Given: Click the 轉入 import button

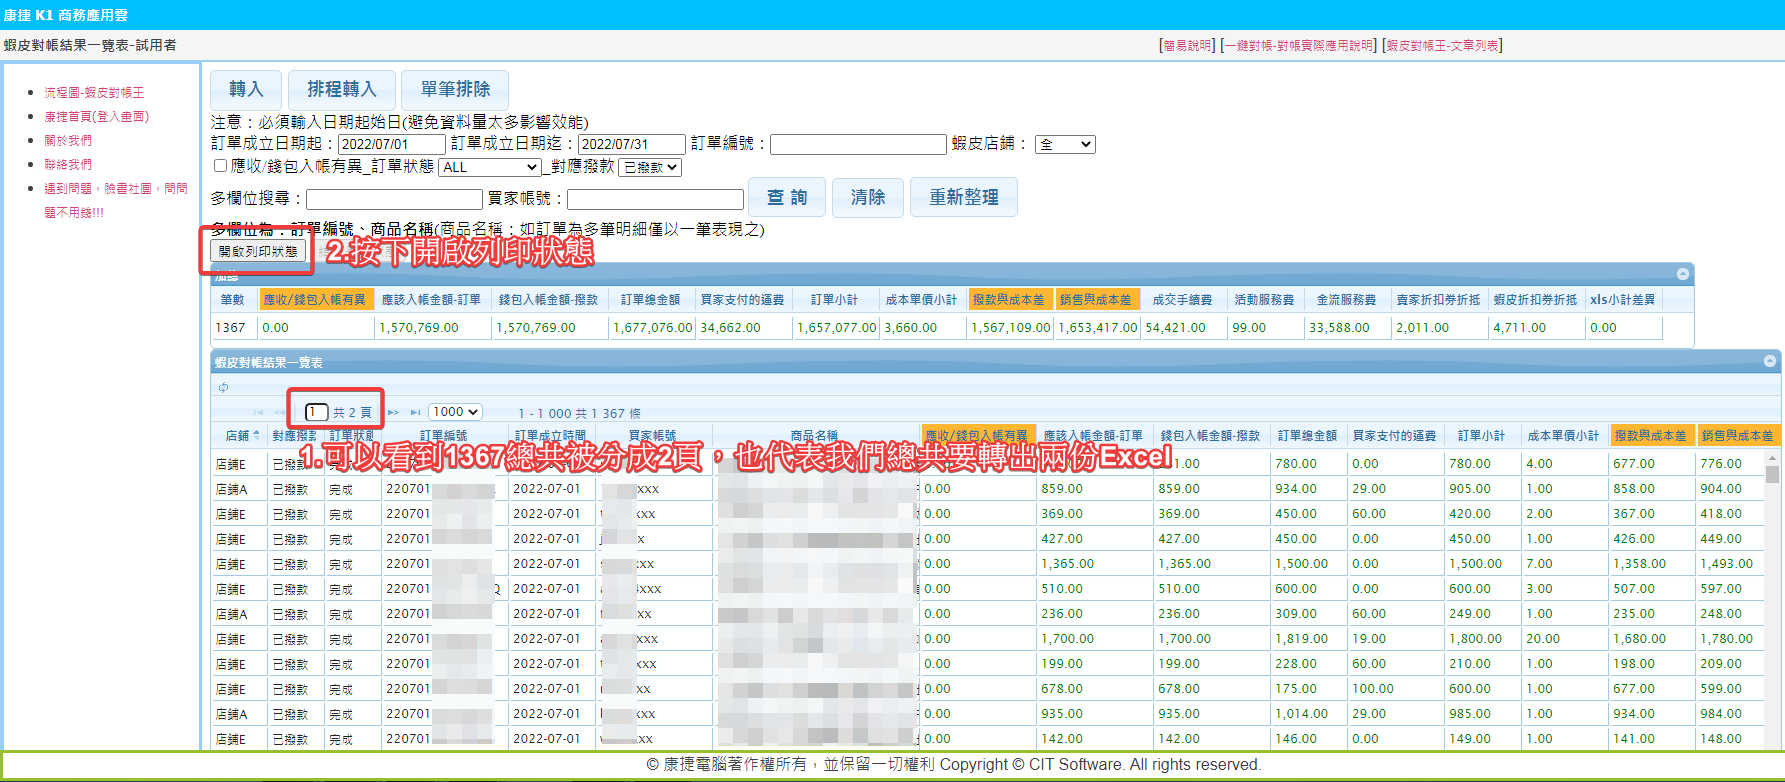Looking at the screenshot, I should 246,90.
